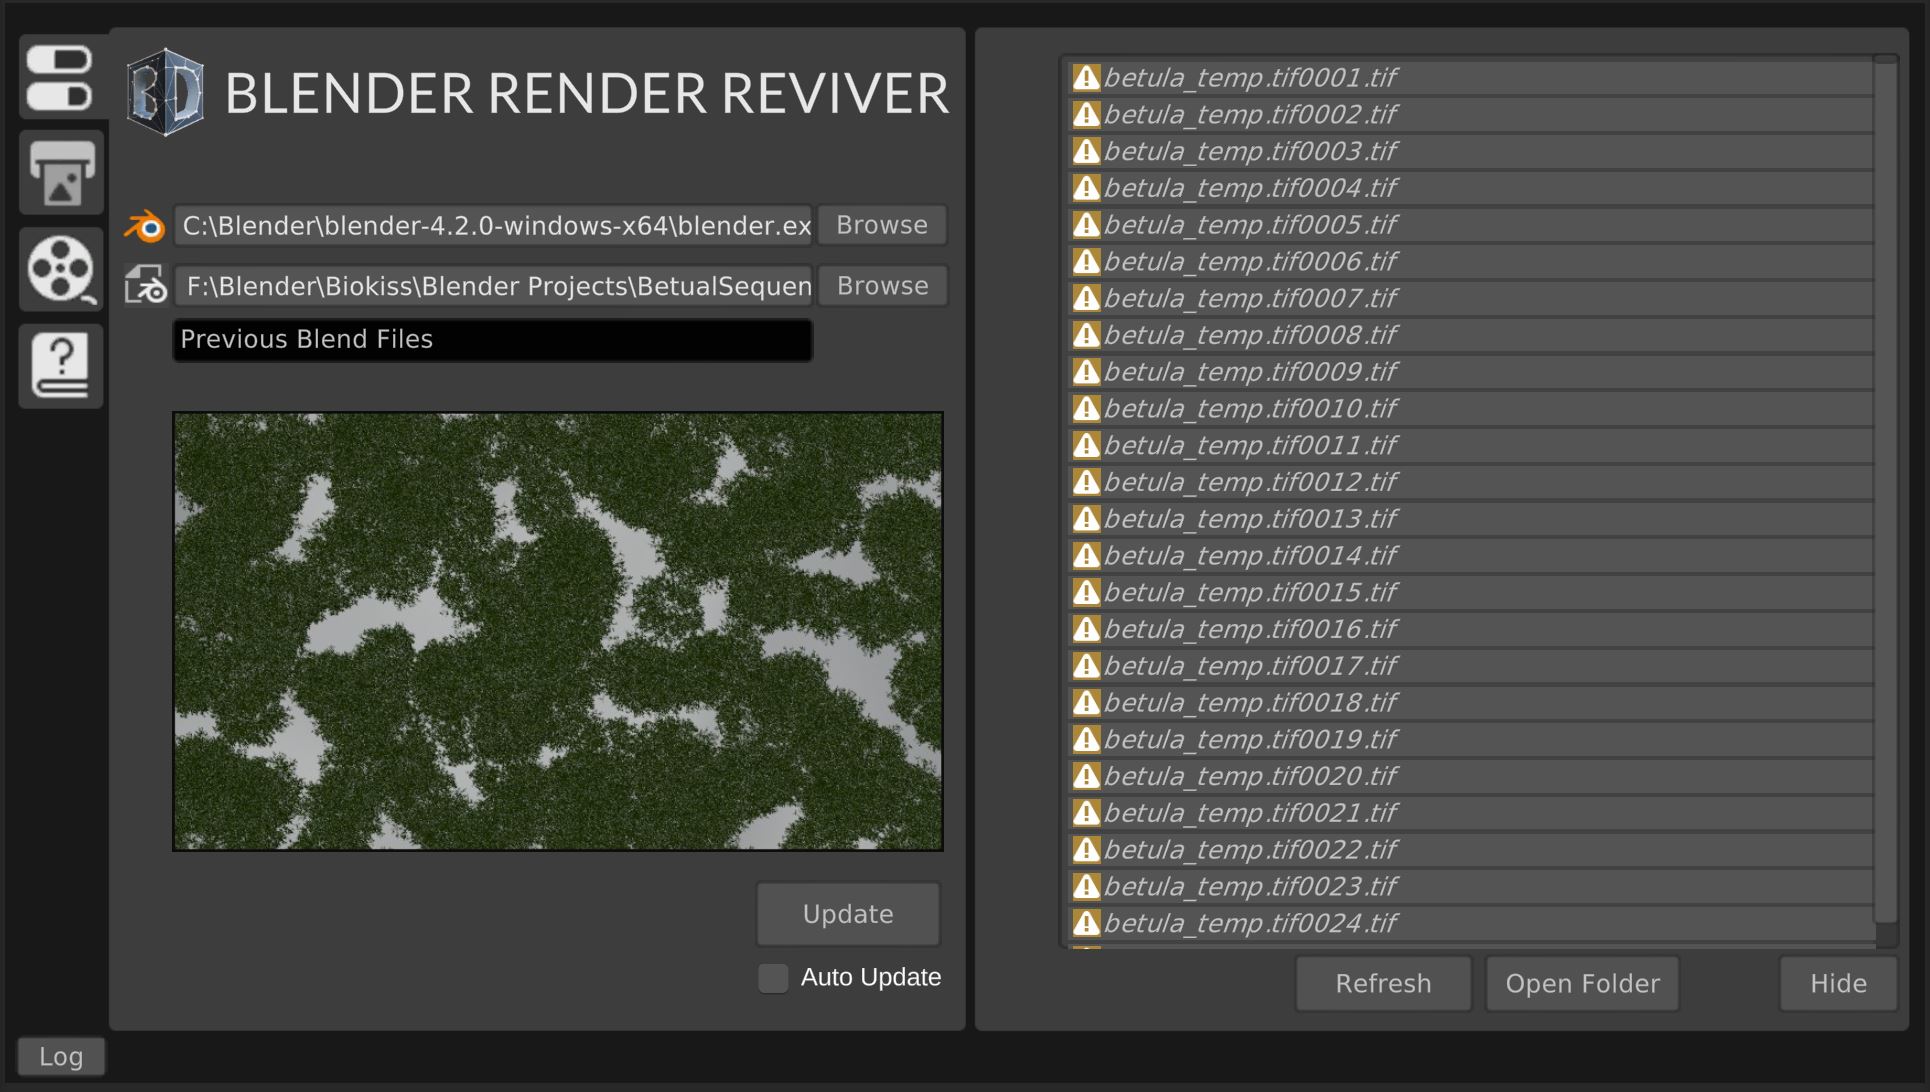Open the settings toggles sidebar panel
The image size is (1930, 1092).
[60, 77]
